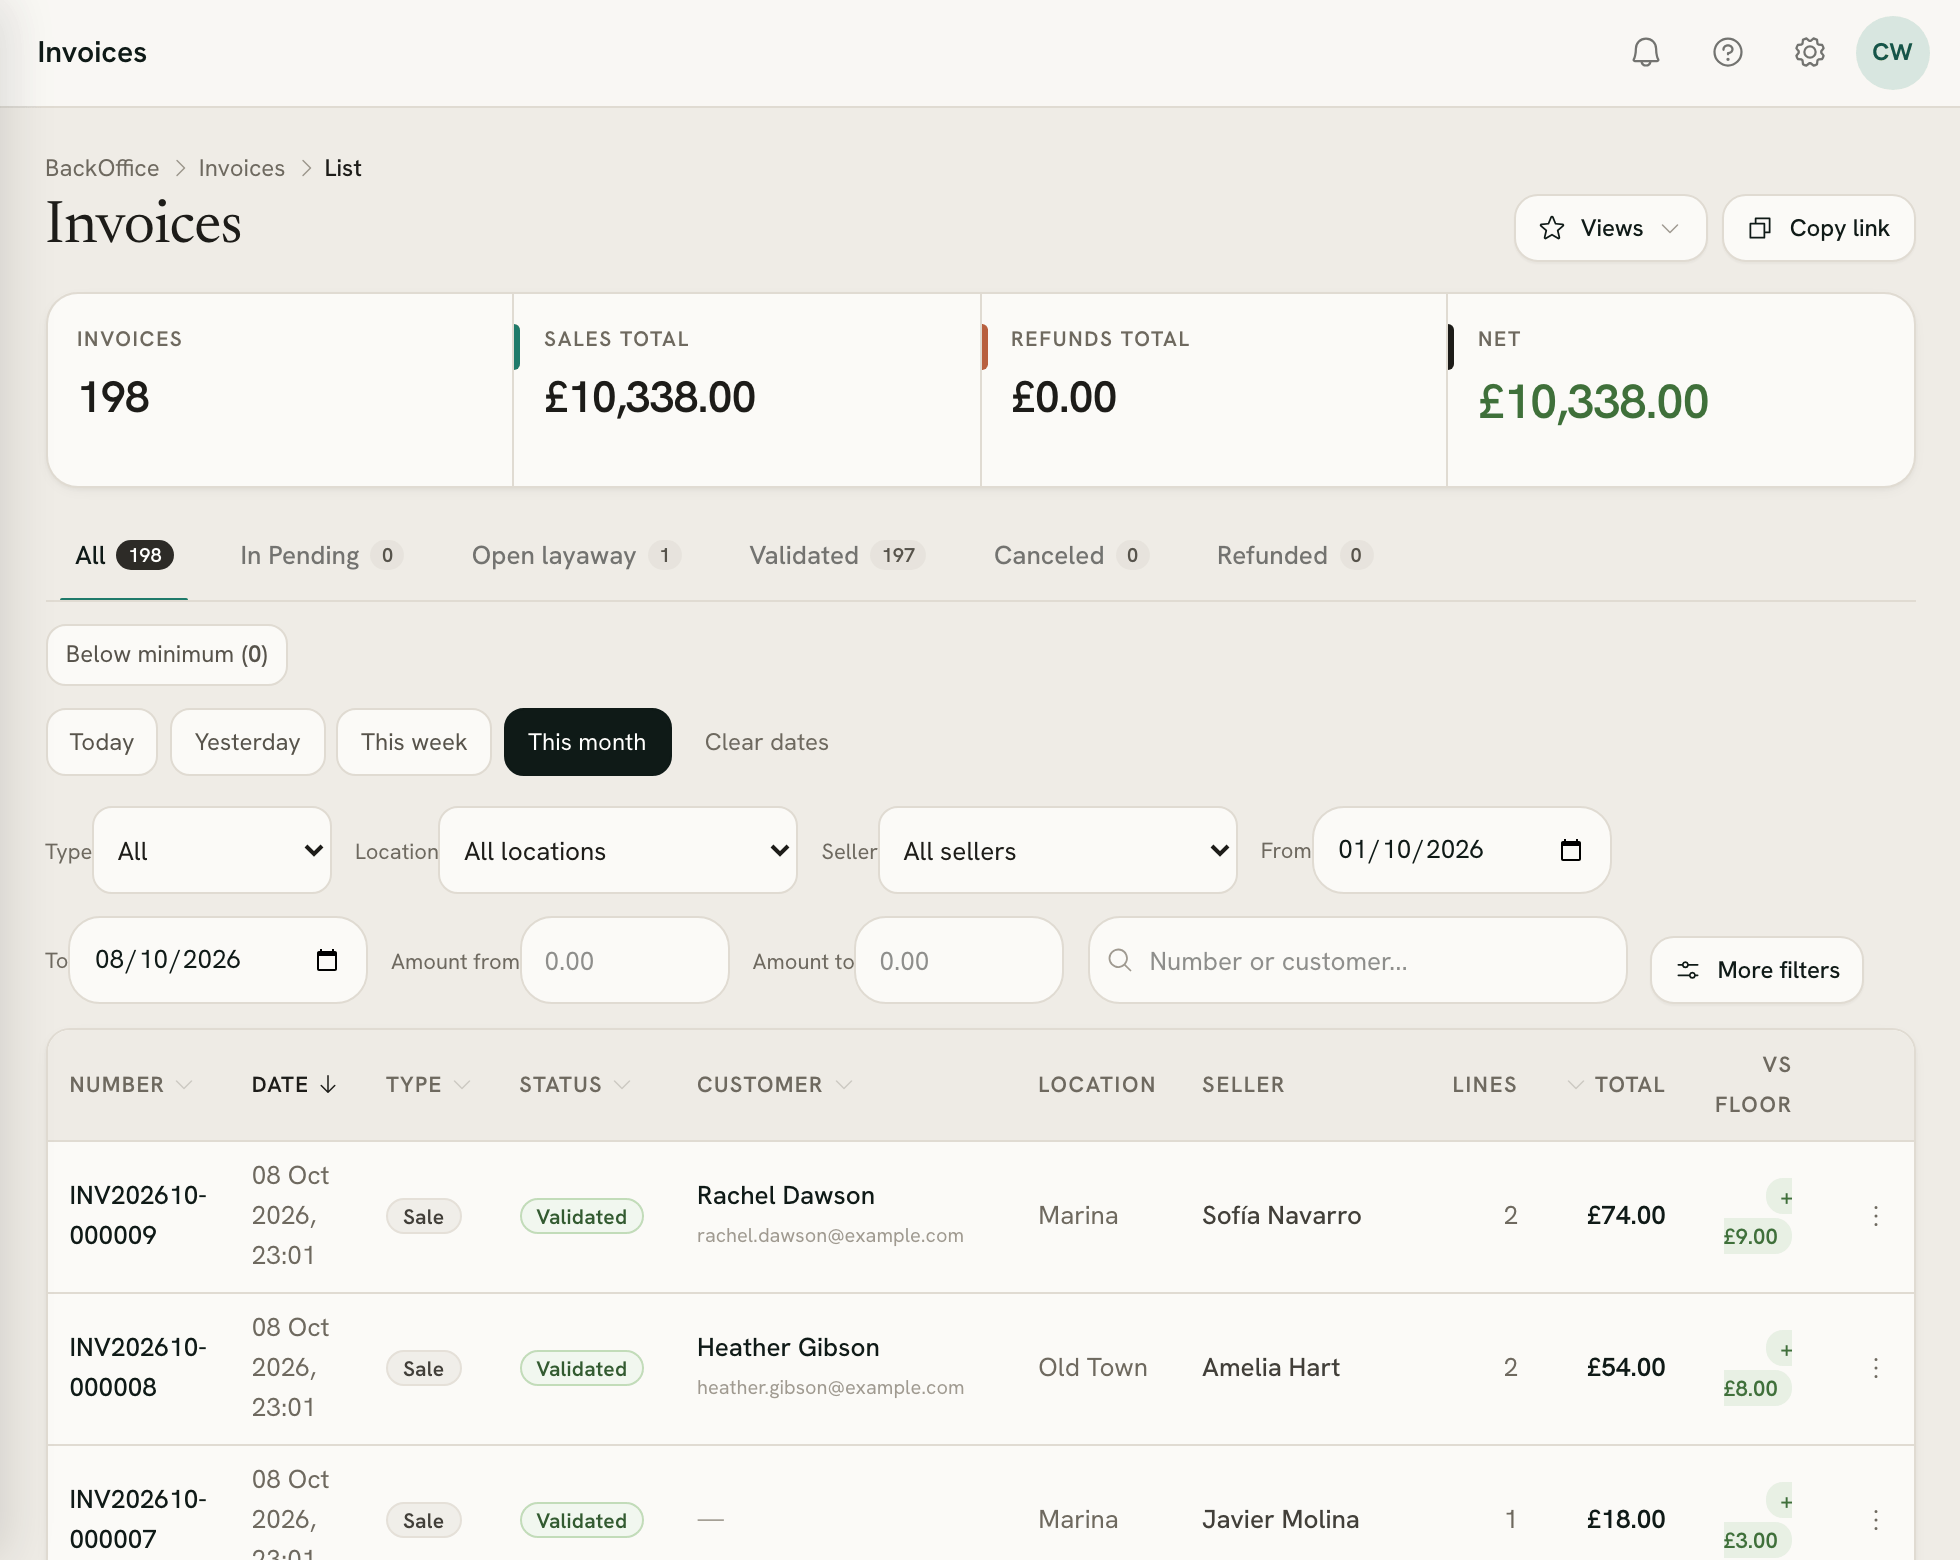The width and height of the screenshot is (1960, 1560).
Task: Switch to the In Pending tab
Action: [x=320, y=556]
